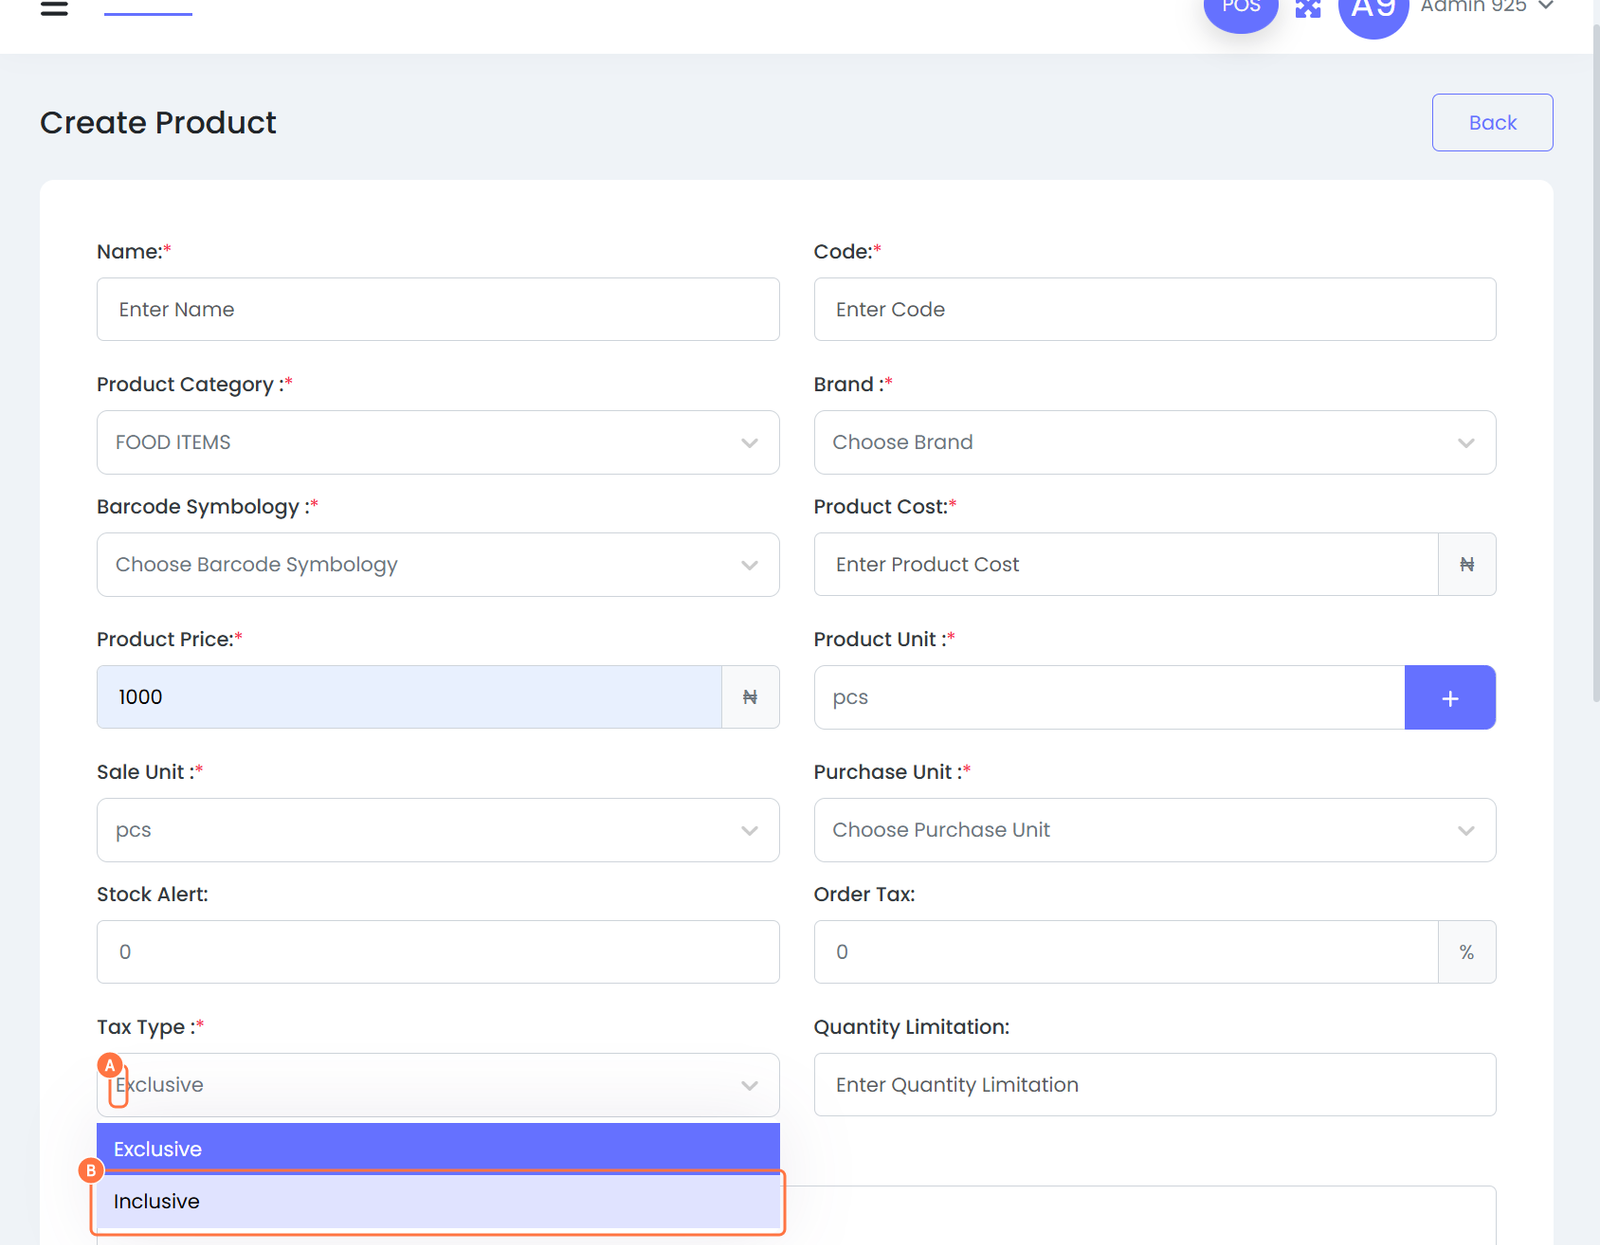Open the Barcode Symbology dropdown

pyautogui.click(x=438, y=564)
